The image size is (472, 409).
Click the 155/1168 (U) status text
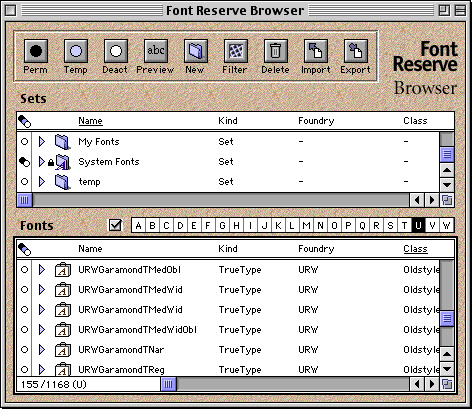pyautogui.click(x=53, y=384)
